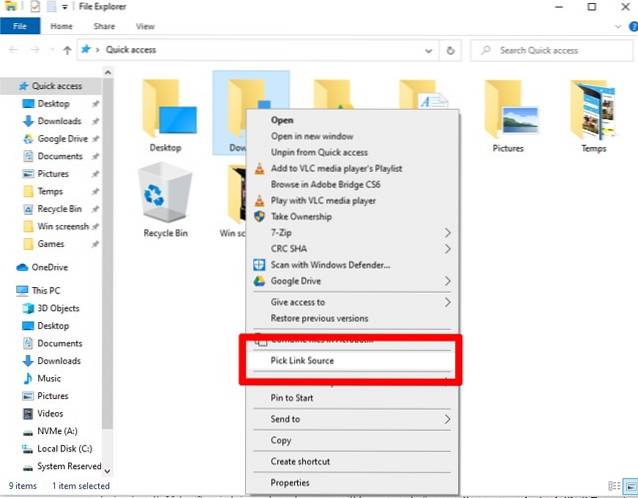This screenshot has height=498, width=638.
Task: Click the Search Quick access field
Action: pyautogui.click(x=552, y=50)
